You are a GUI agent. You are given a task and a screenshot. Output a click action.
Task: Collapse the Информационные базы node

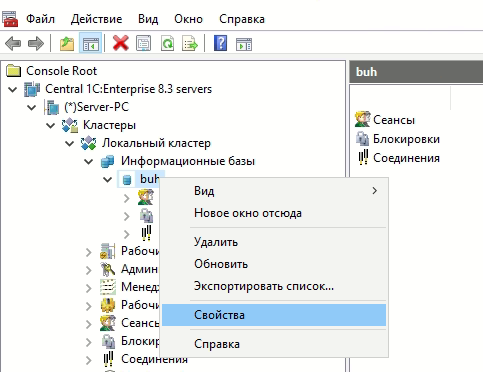point(89,161)
